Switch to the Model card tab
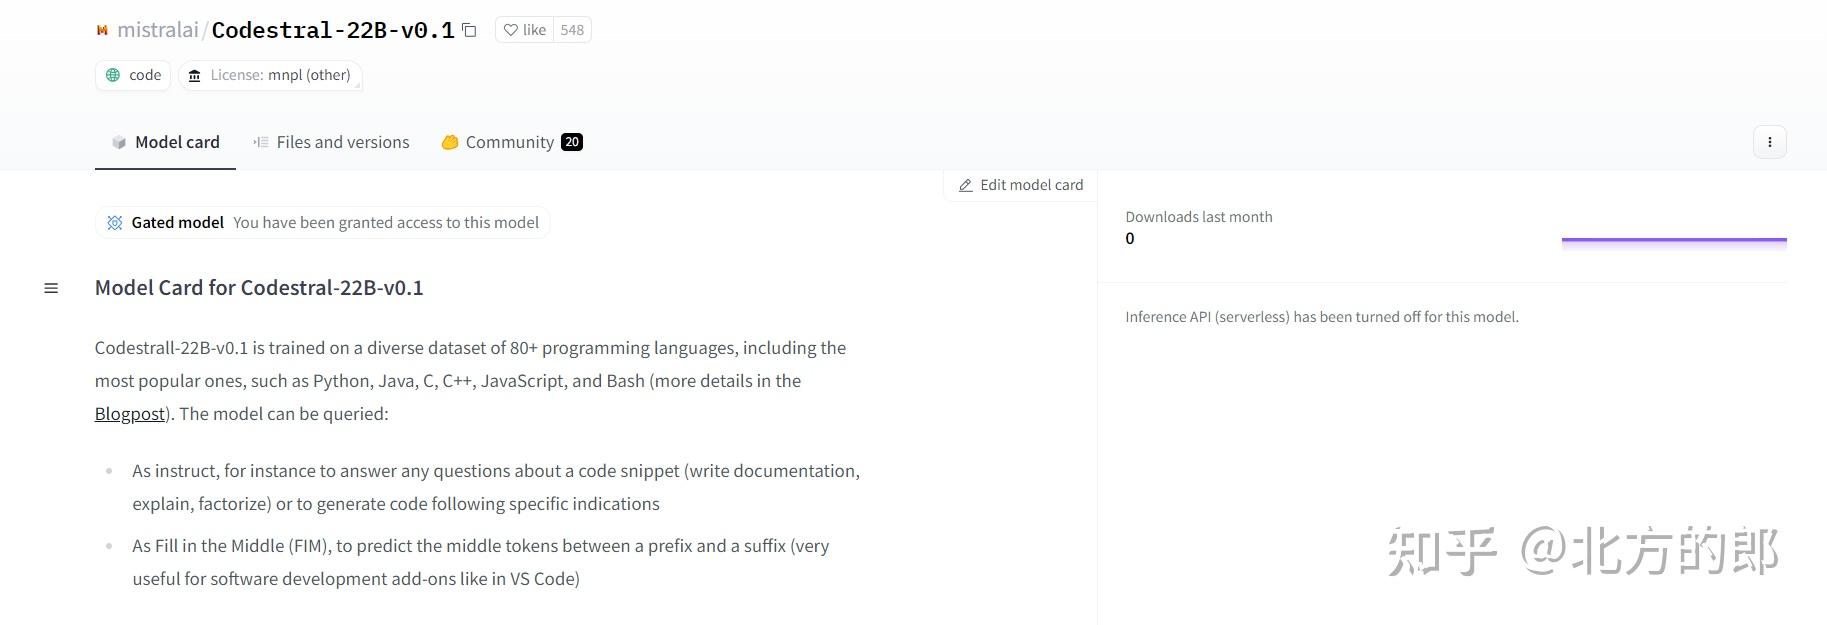 point(166,142)
